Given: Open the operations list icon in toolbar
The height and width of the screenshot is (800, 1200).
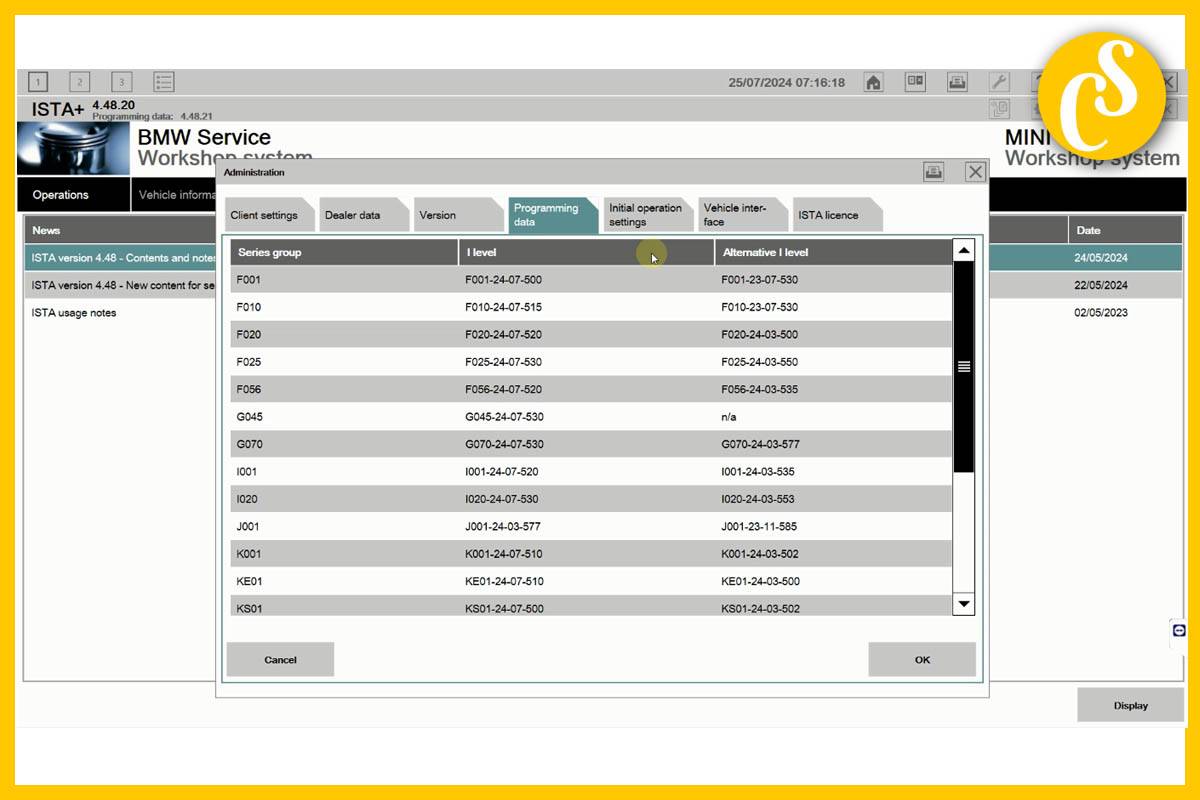Looking at the screenshot, I should [164, 83].
